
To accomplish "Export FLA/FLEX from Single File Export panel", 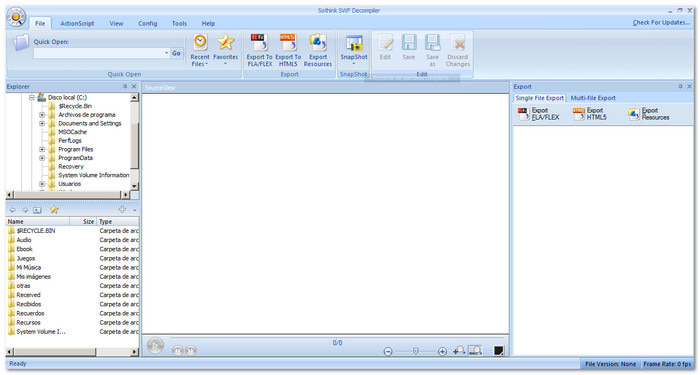I will tap(538, 114).
